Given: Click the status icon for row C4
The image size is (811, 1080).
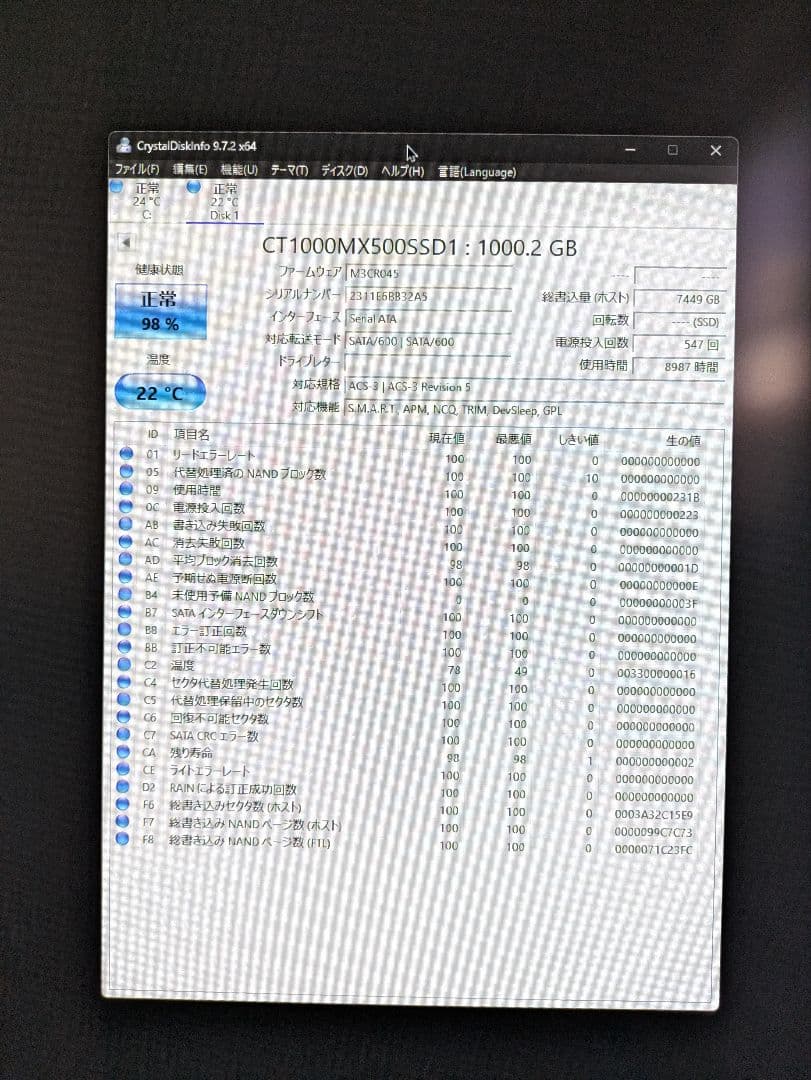Looking at the screenshot, I should [124, 682].
